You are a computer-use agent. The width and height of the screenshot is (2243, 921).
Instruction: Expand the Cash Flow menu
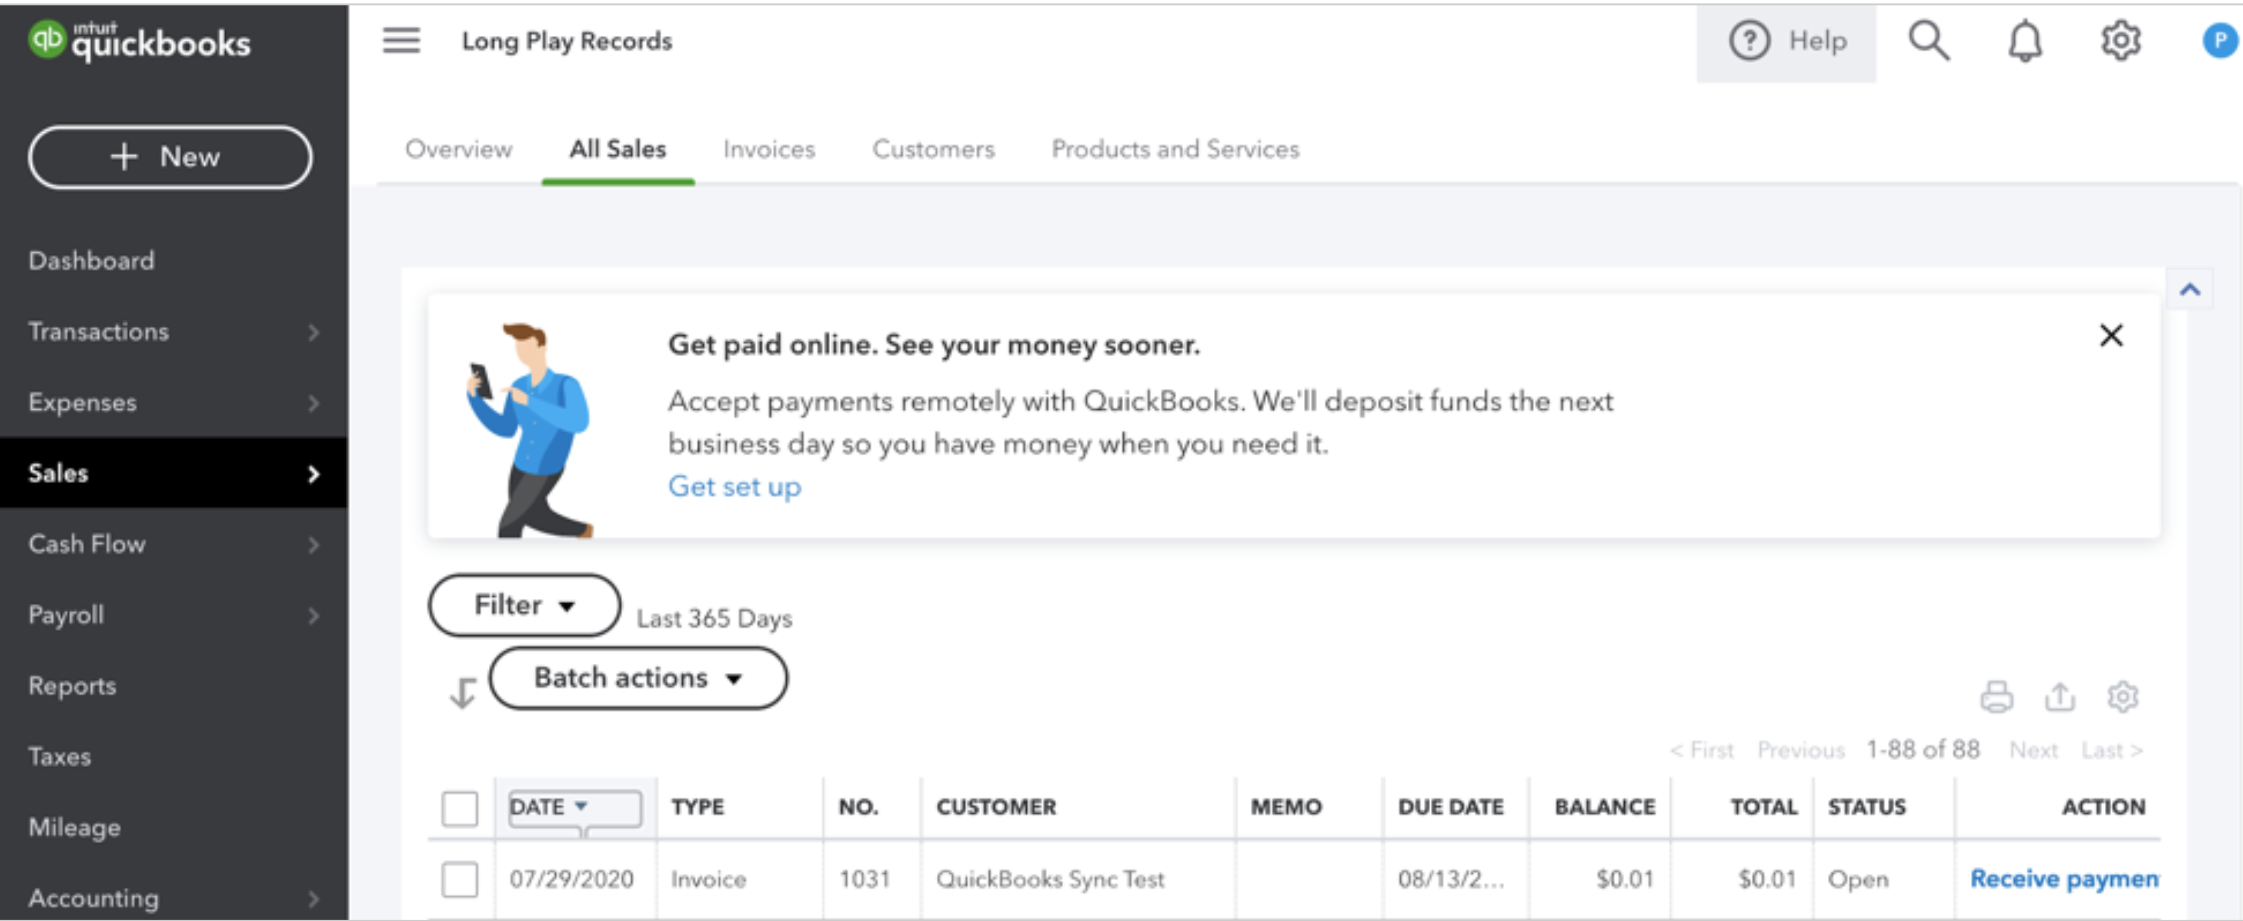pyautogui.click(x=174, y=544)
